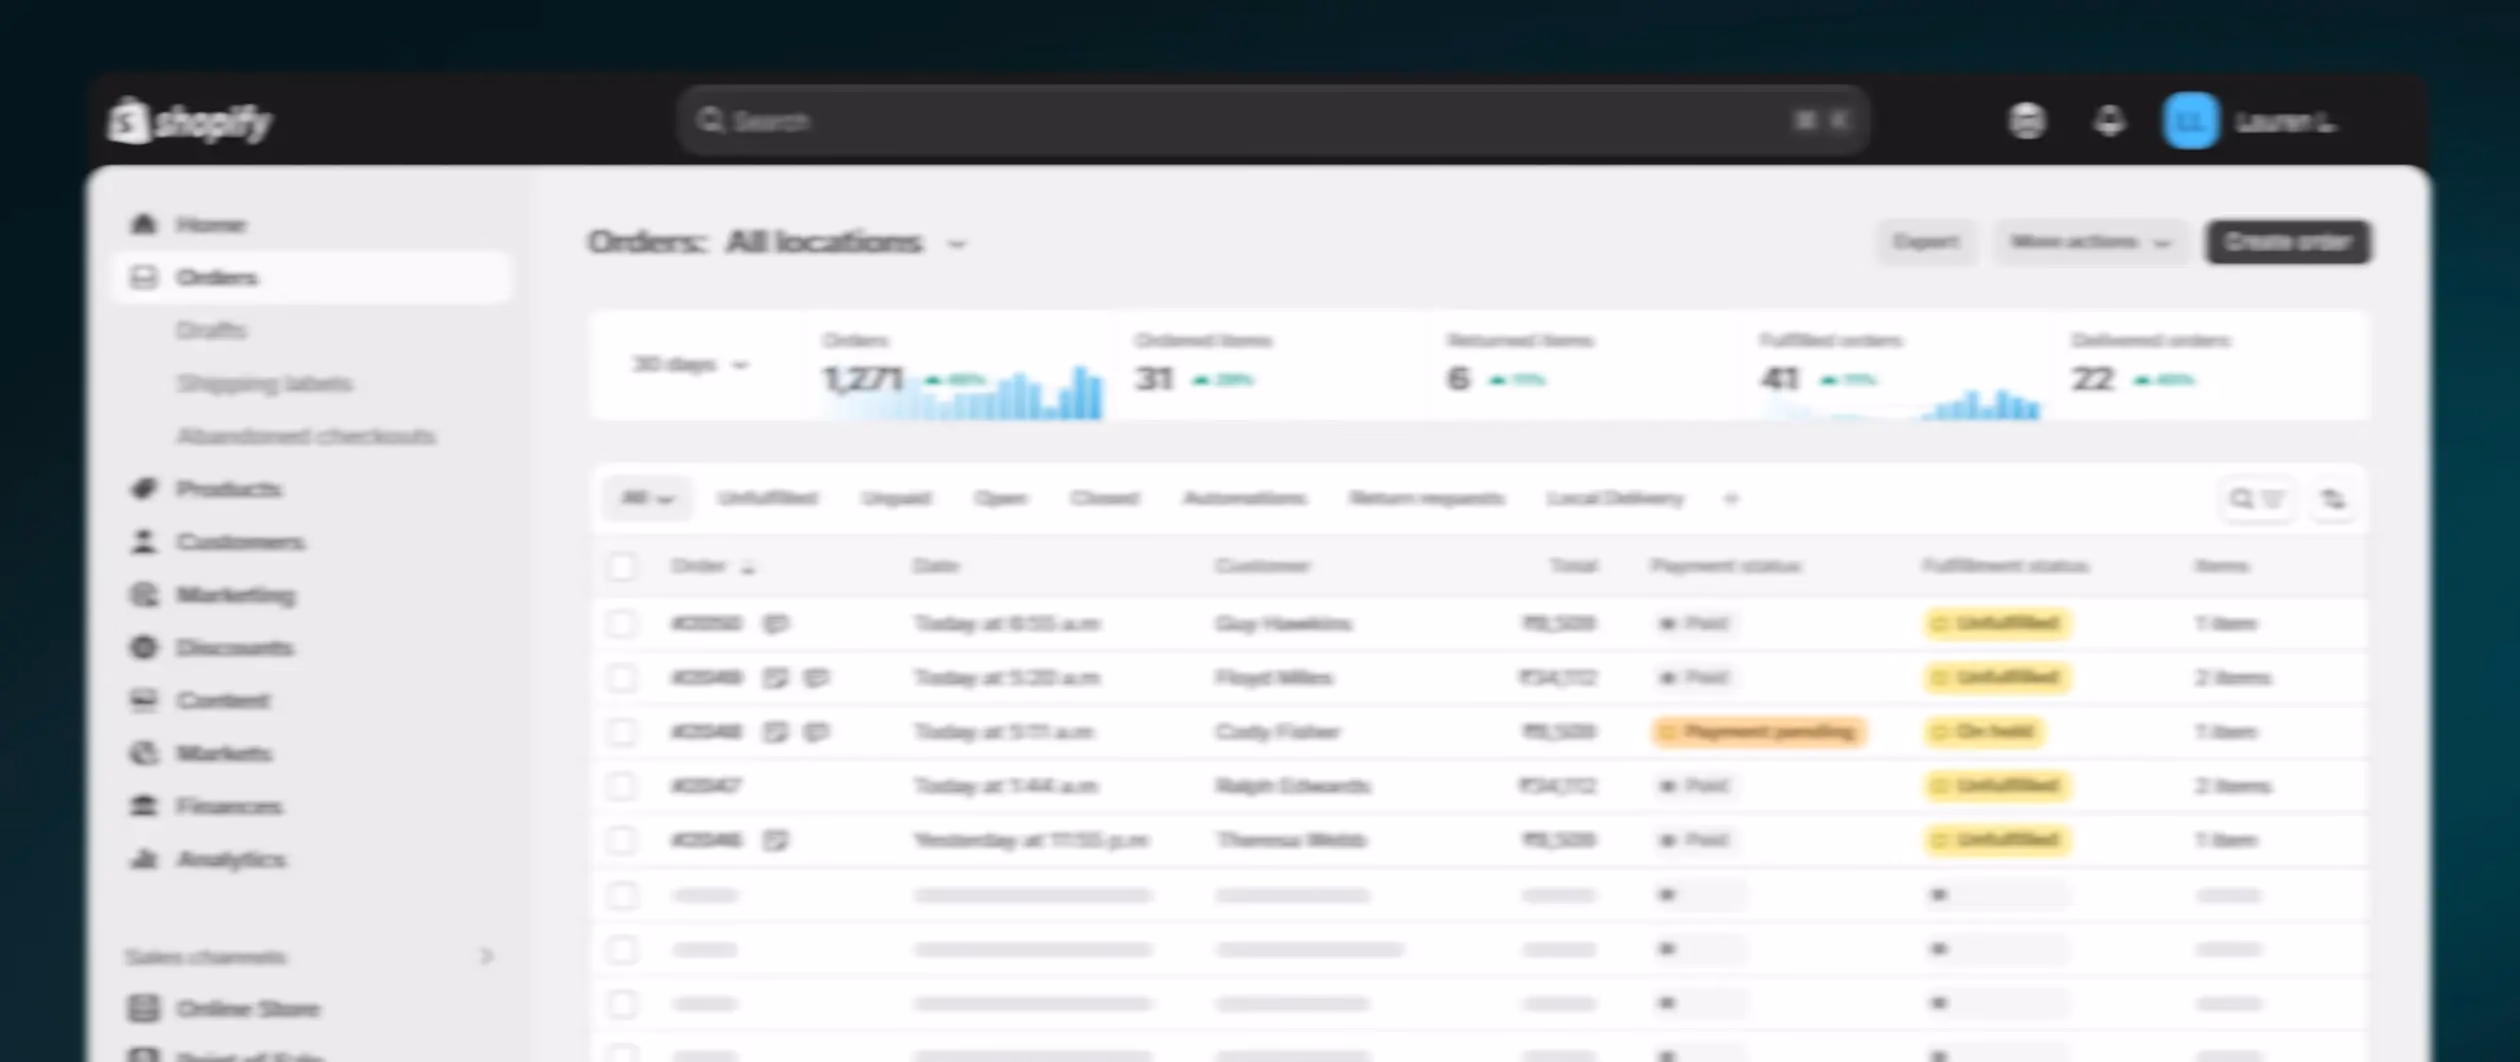Go to Analytics in the sidebar
Viewport: 2520px width, 1062px height.
point(230,859)
